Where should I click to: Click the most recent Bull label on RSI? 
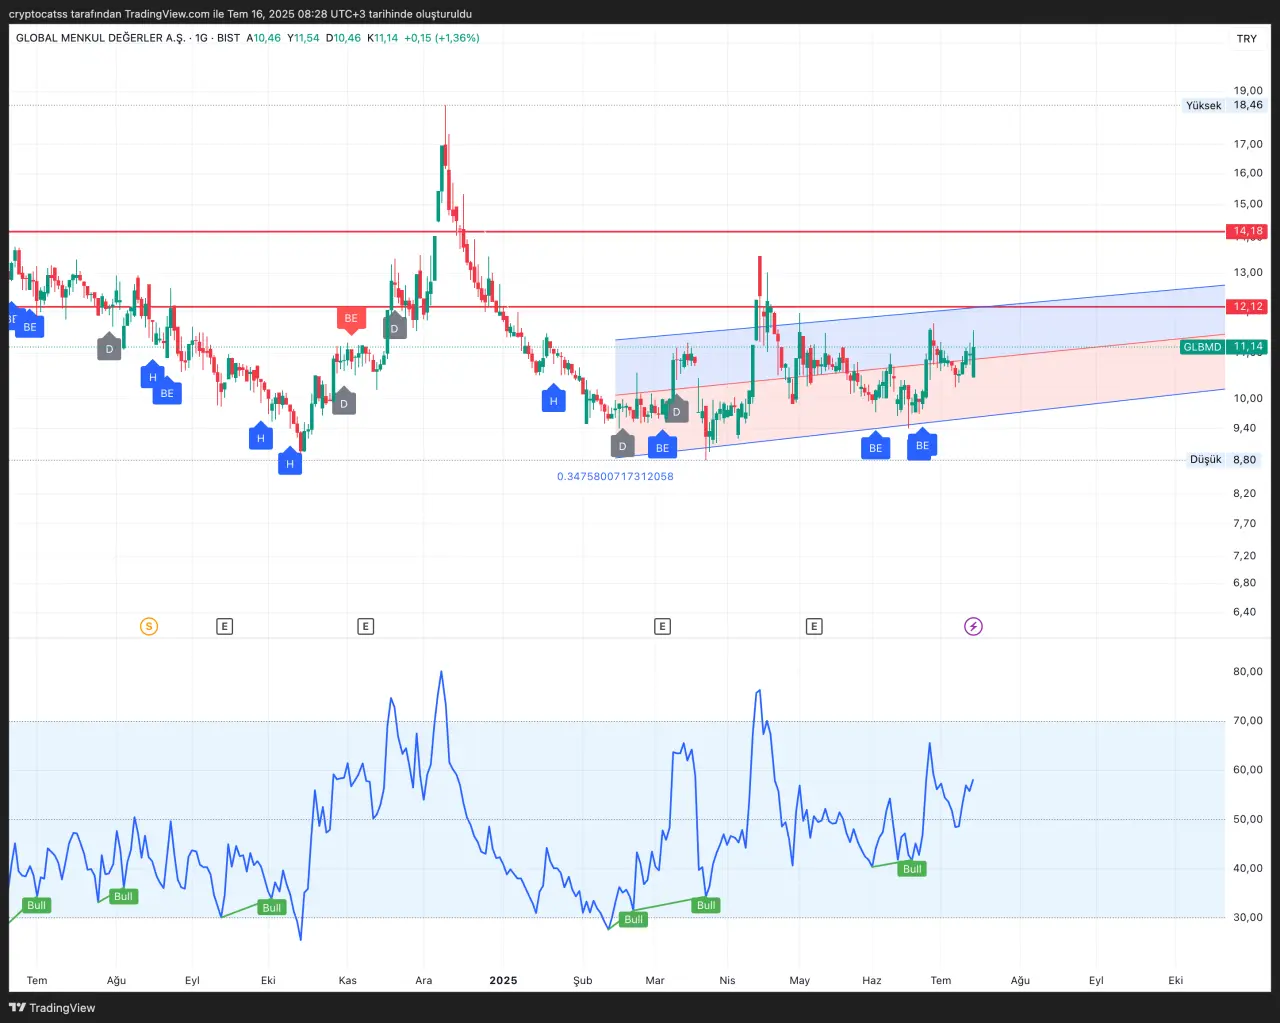coord(912,869)
